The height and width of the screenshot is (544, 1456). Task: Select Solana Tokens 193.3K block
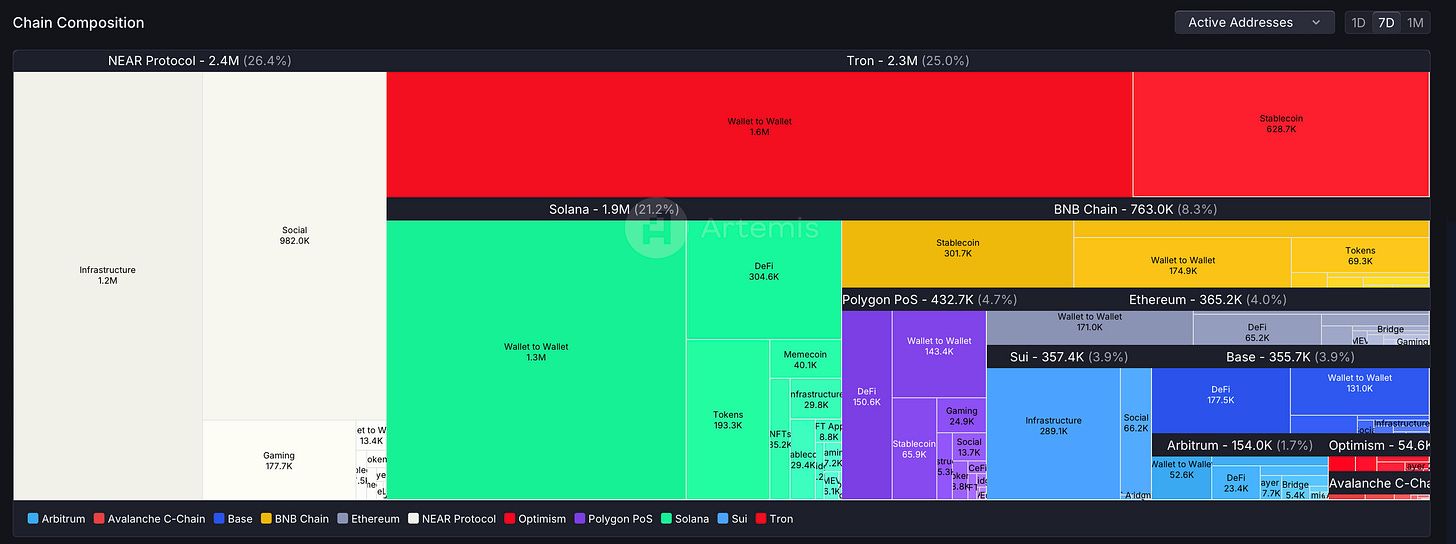(x=728, y=419)
